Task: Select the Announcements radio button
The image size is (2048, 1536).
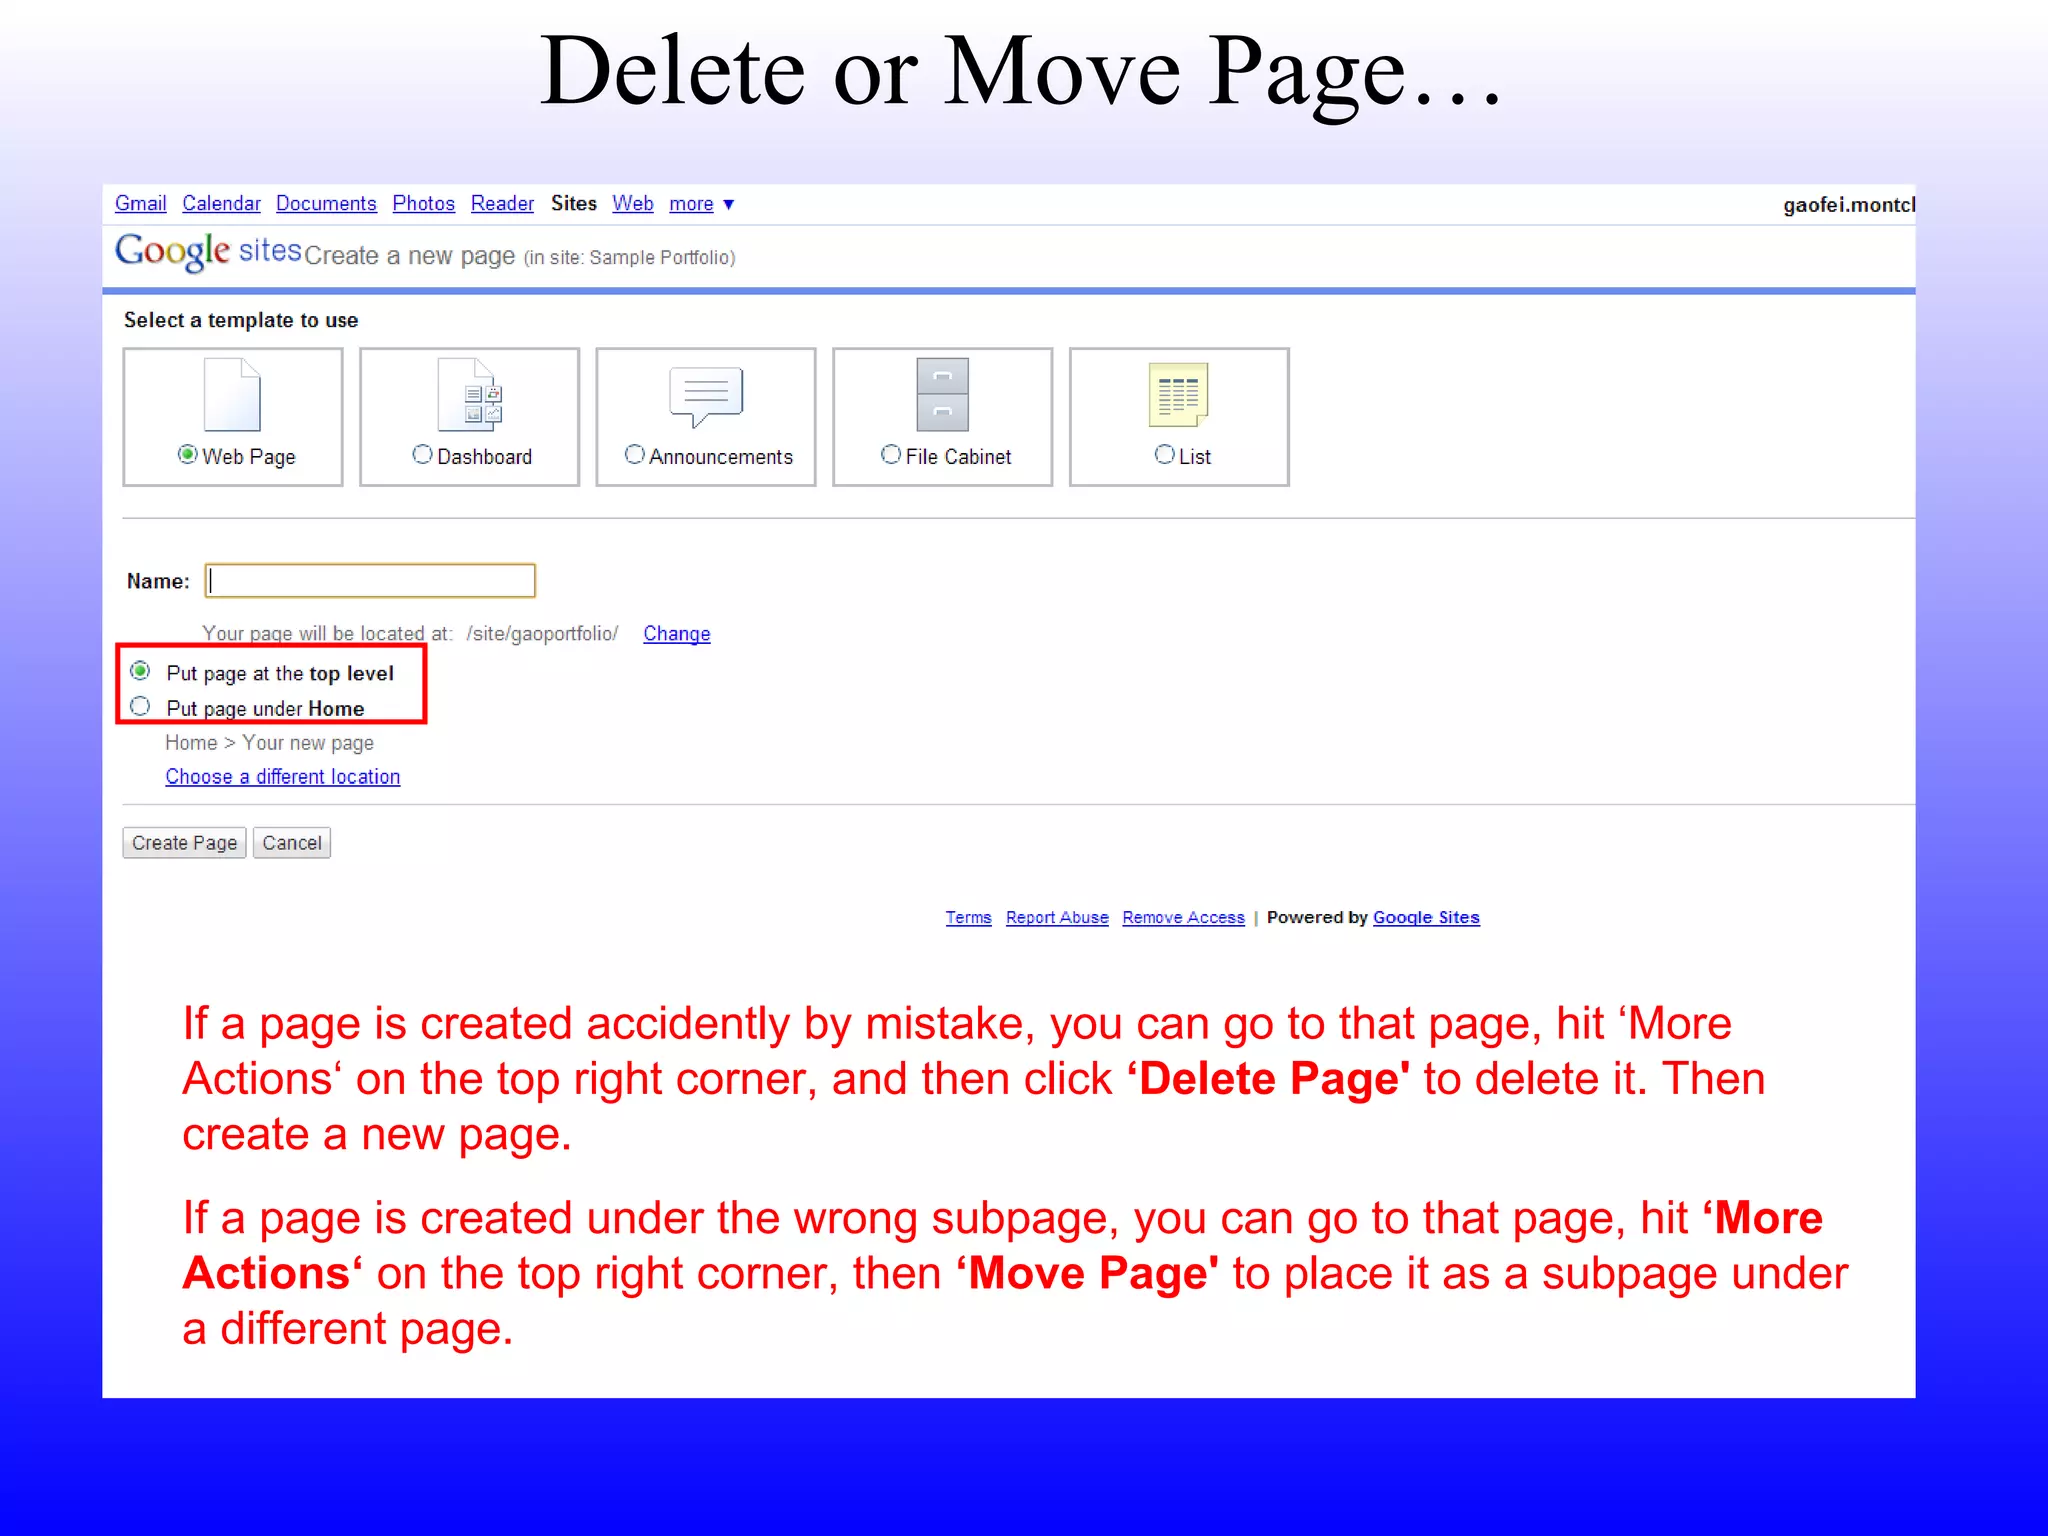Action: (x=634, y=455)
